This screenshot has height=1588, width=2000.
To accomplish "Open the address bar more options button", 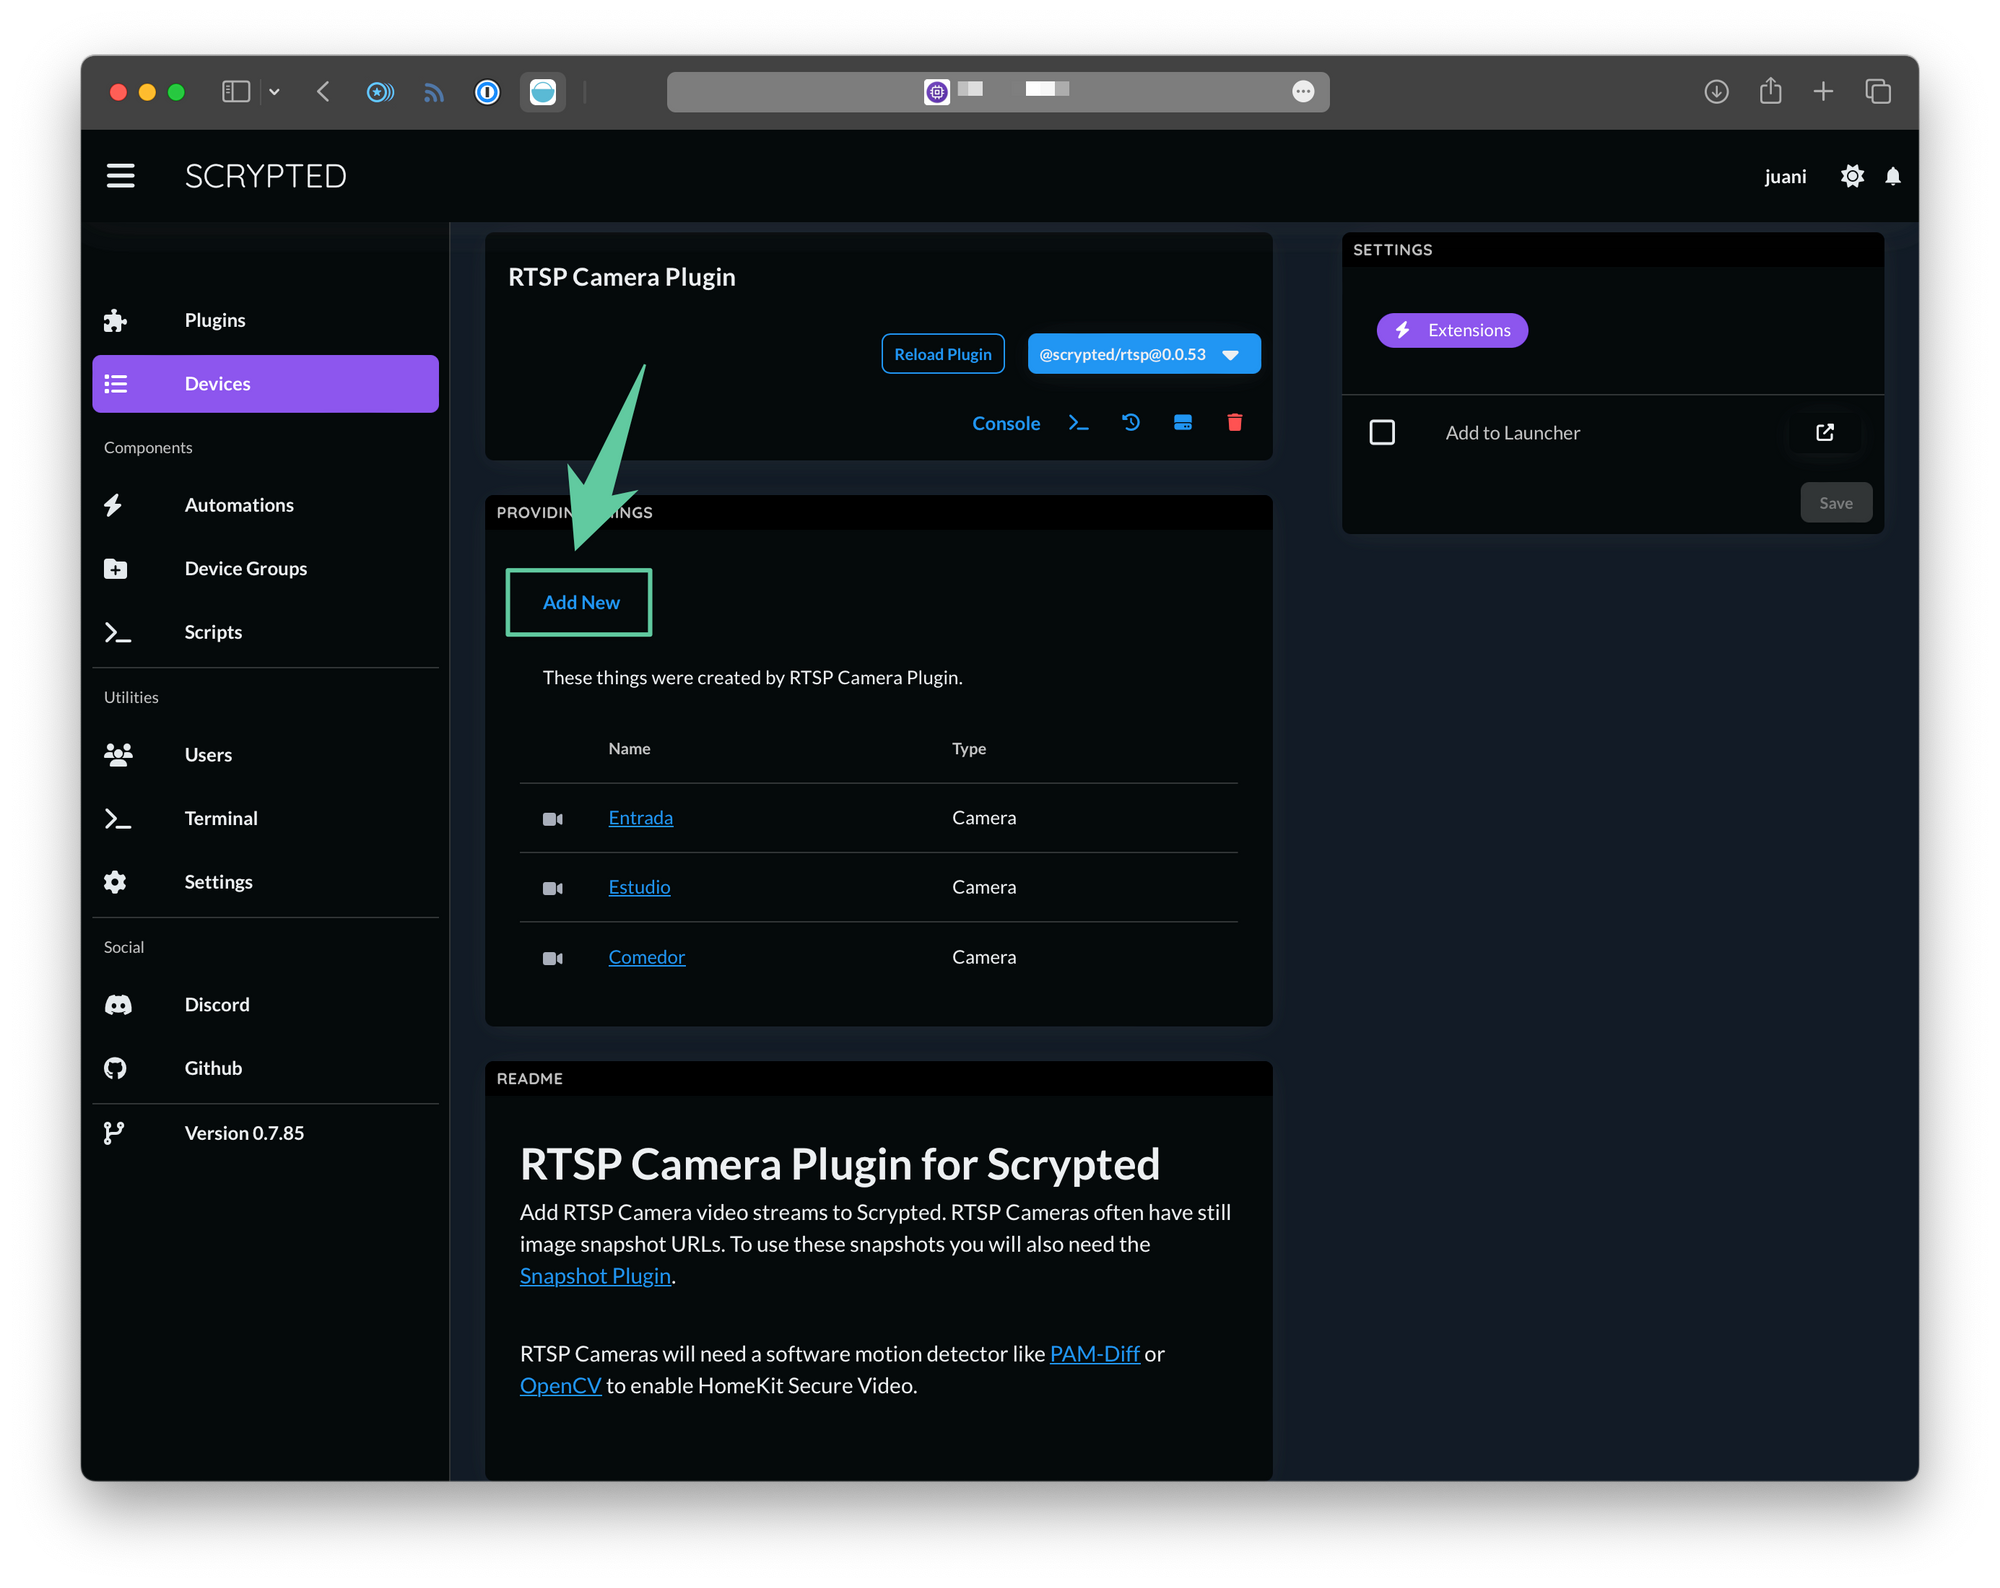I will pyautogui.click(x=1302, y=92).
